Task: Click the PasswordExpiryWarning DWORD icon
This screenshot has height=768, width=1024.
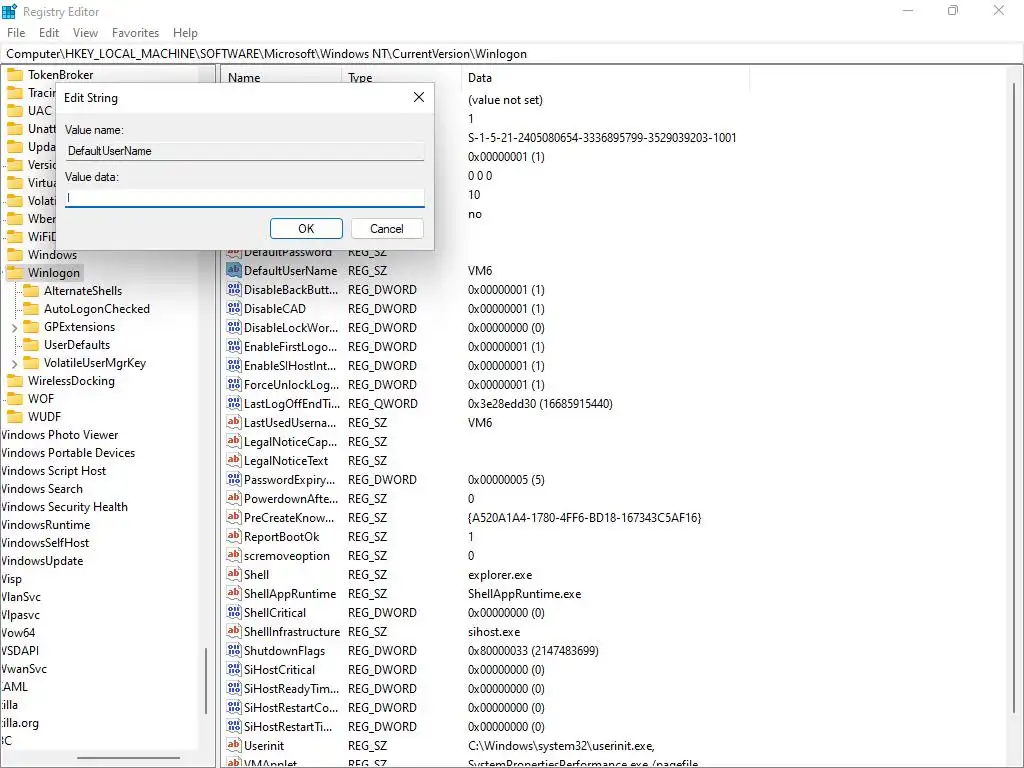Action: [234, 479]
